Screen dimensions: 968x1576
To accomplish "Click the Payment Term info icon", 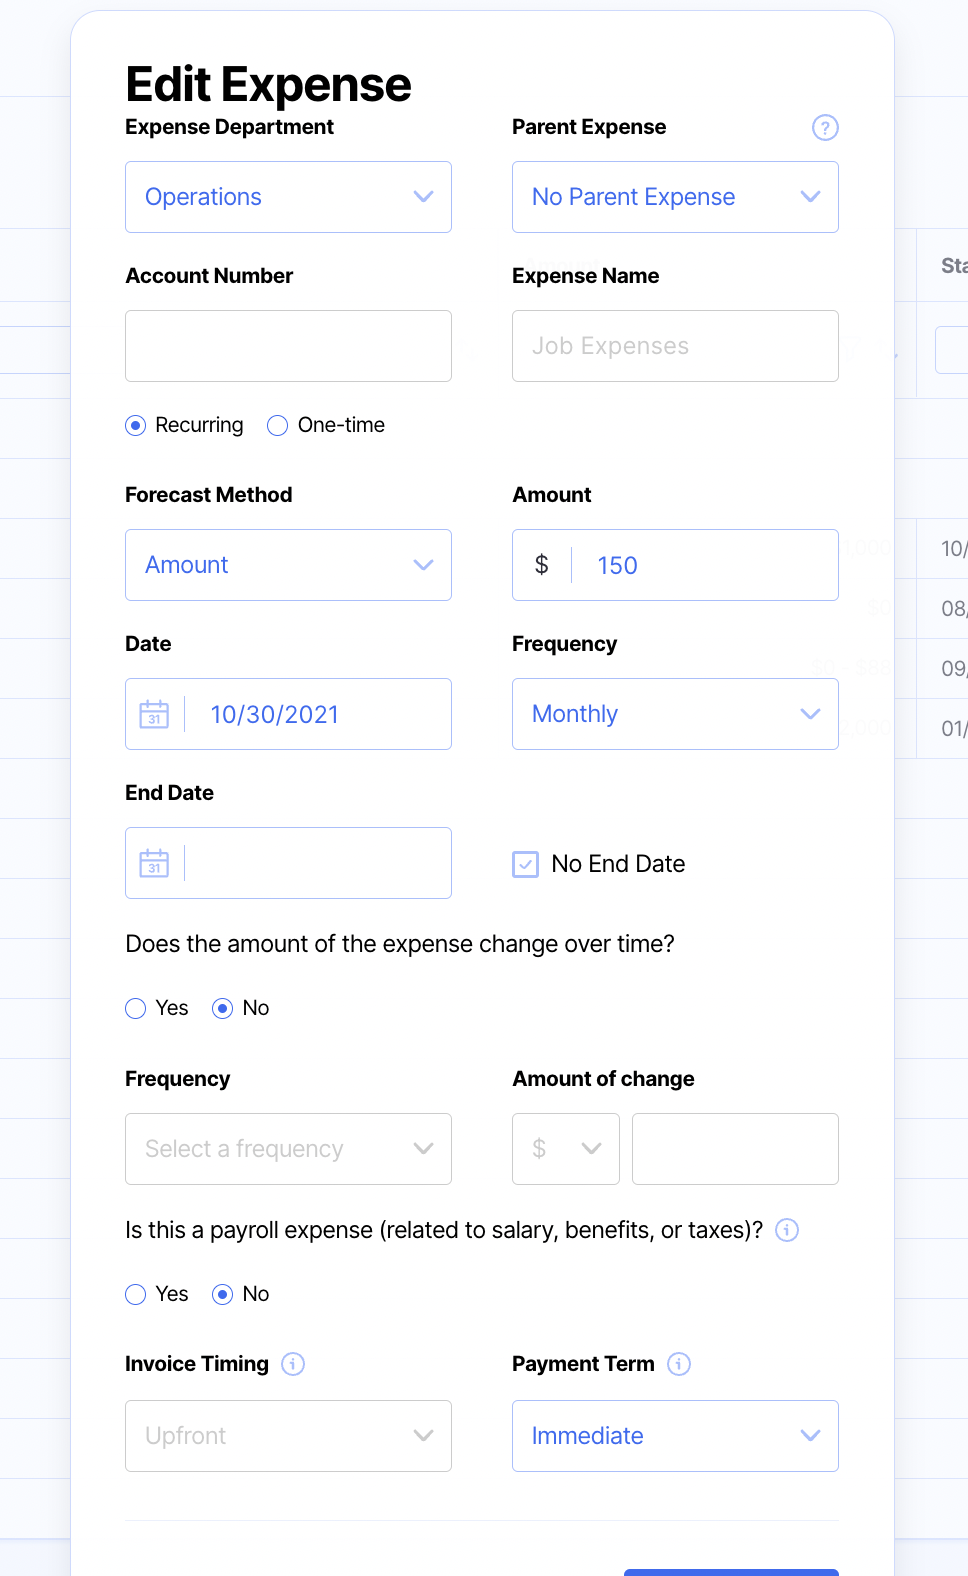I will (x=679, y=1364).
